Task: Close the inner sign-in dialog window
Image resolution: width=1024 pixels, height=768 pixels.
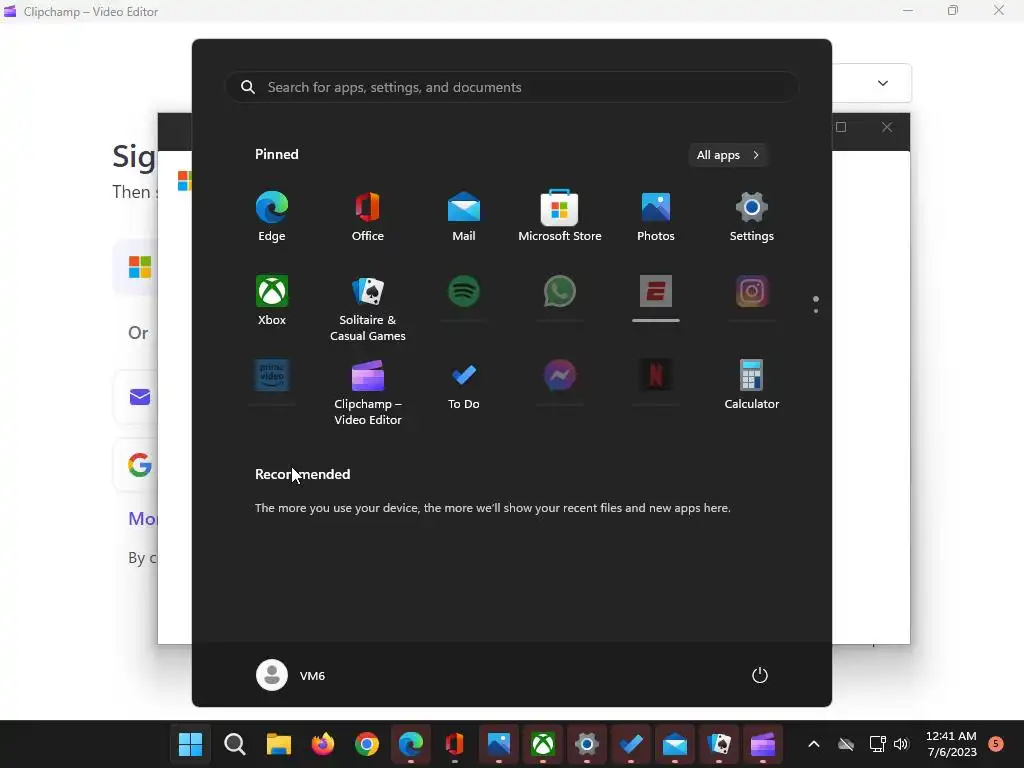Action: point(887,127)
